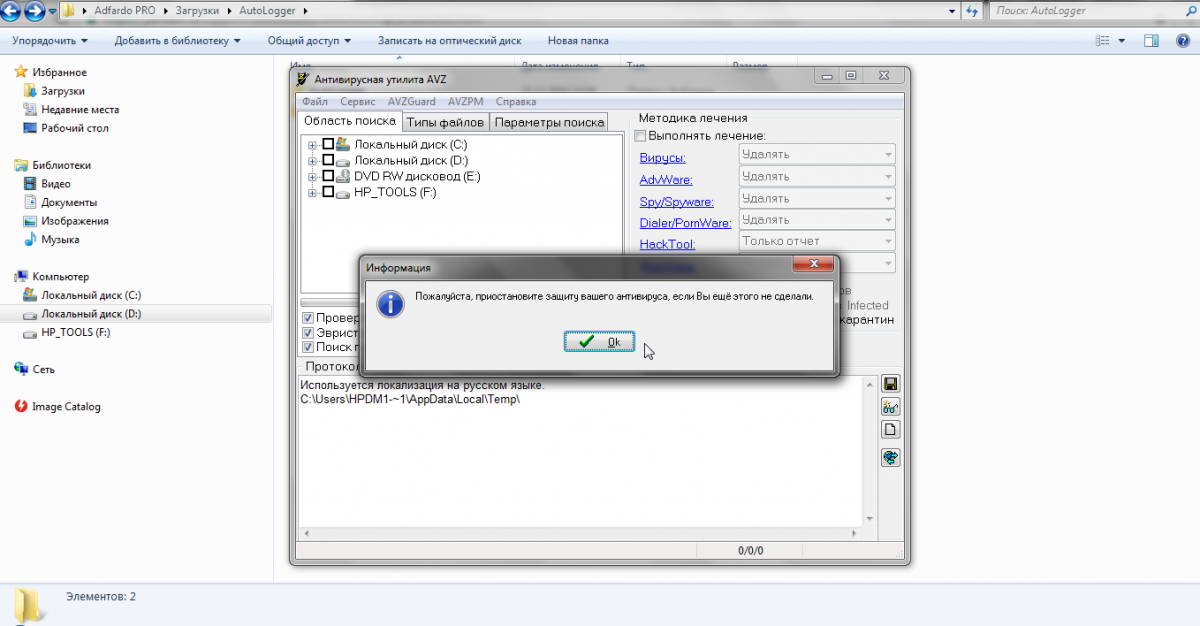This screenshot has width=1200, height=626.
Task: Click Записать на оптический диск in Explorer
Action: pyautogui.click(x=450, y=41)
